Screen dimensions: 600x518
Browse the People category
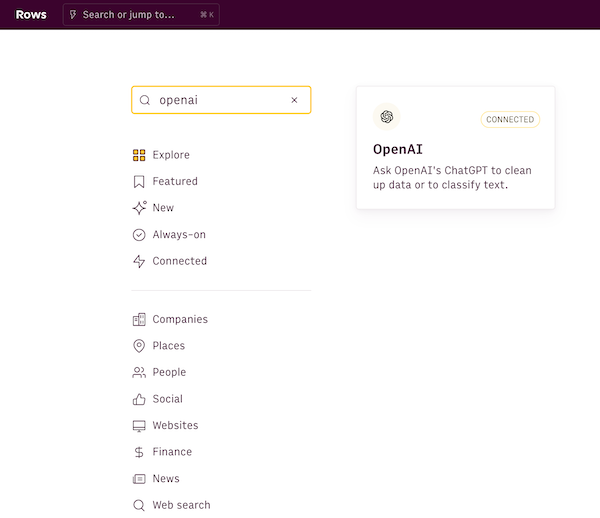click(x=169, y=372)
